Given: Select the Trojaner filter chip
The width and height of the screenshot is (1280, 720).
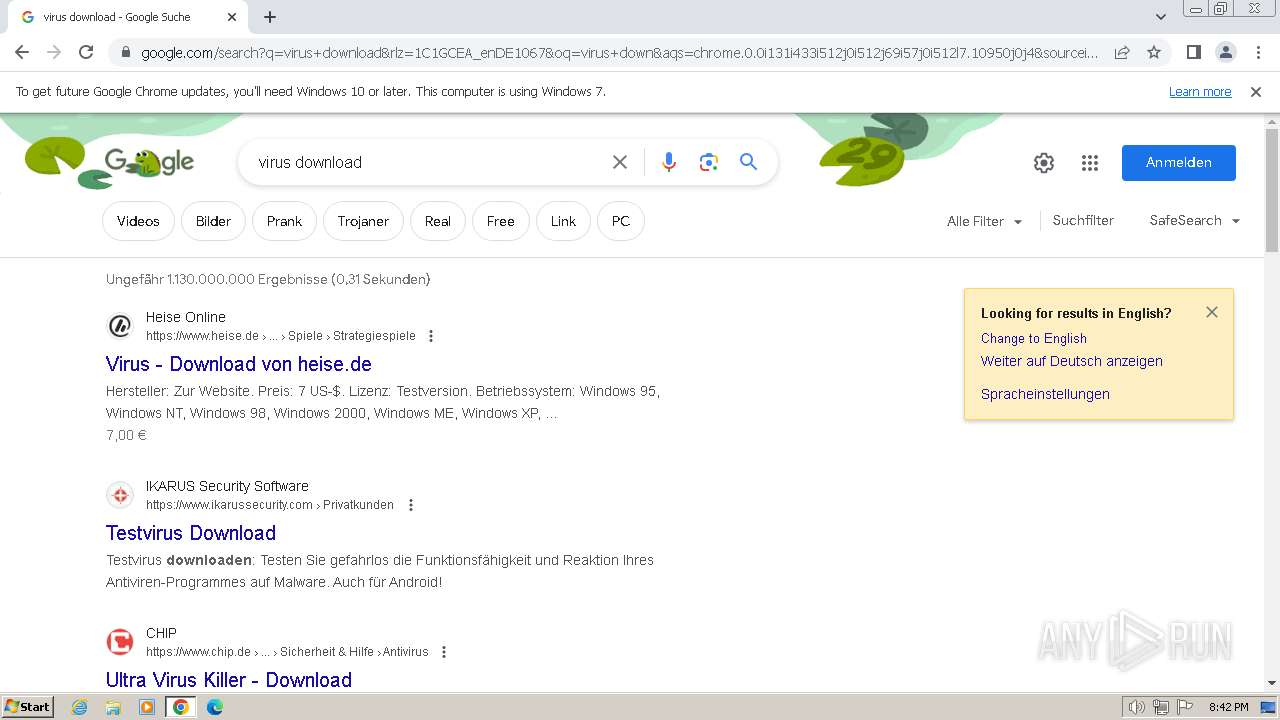Looking at the screenshot, I should (363, 221).
